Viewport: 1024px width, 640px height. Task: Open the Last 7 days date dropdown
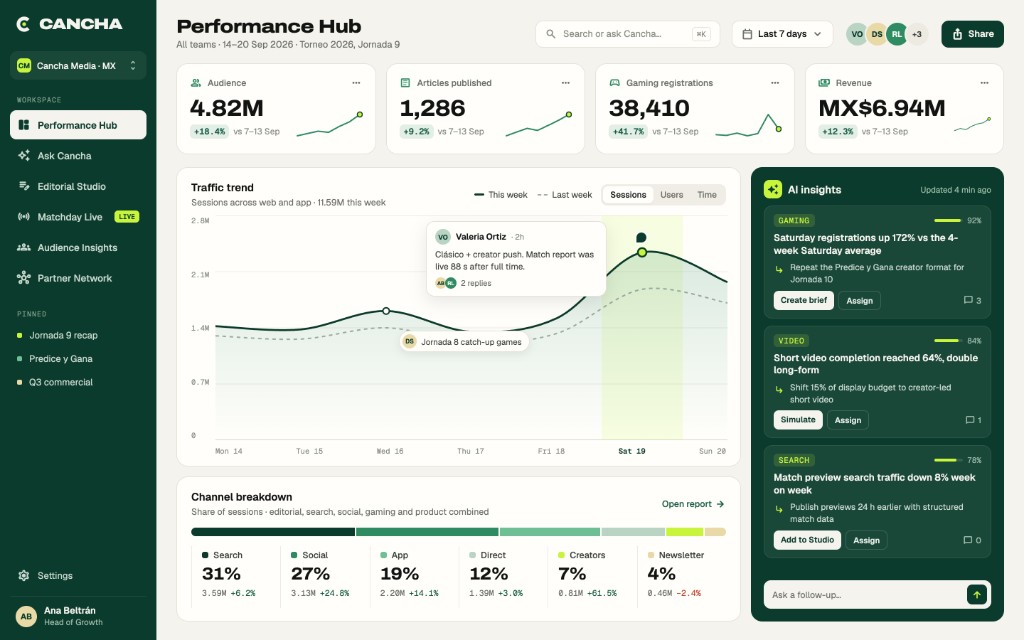point(782,34)
